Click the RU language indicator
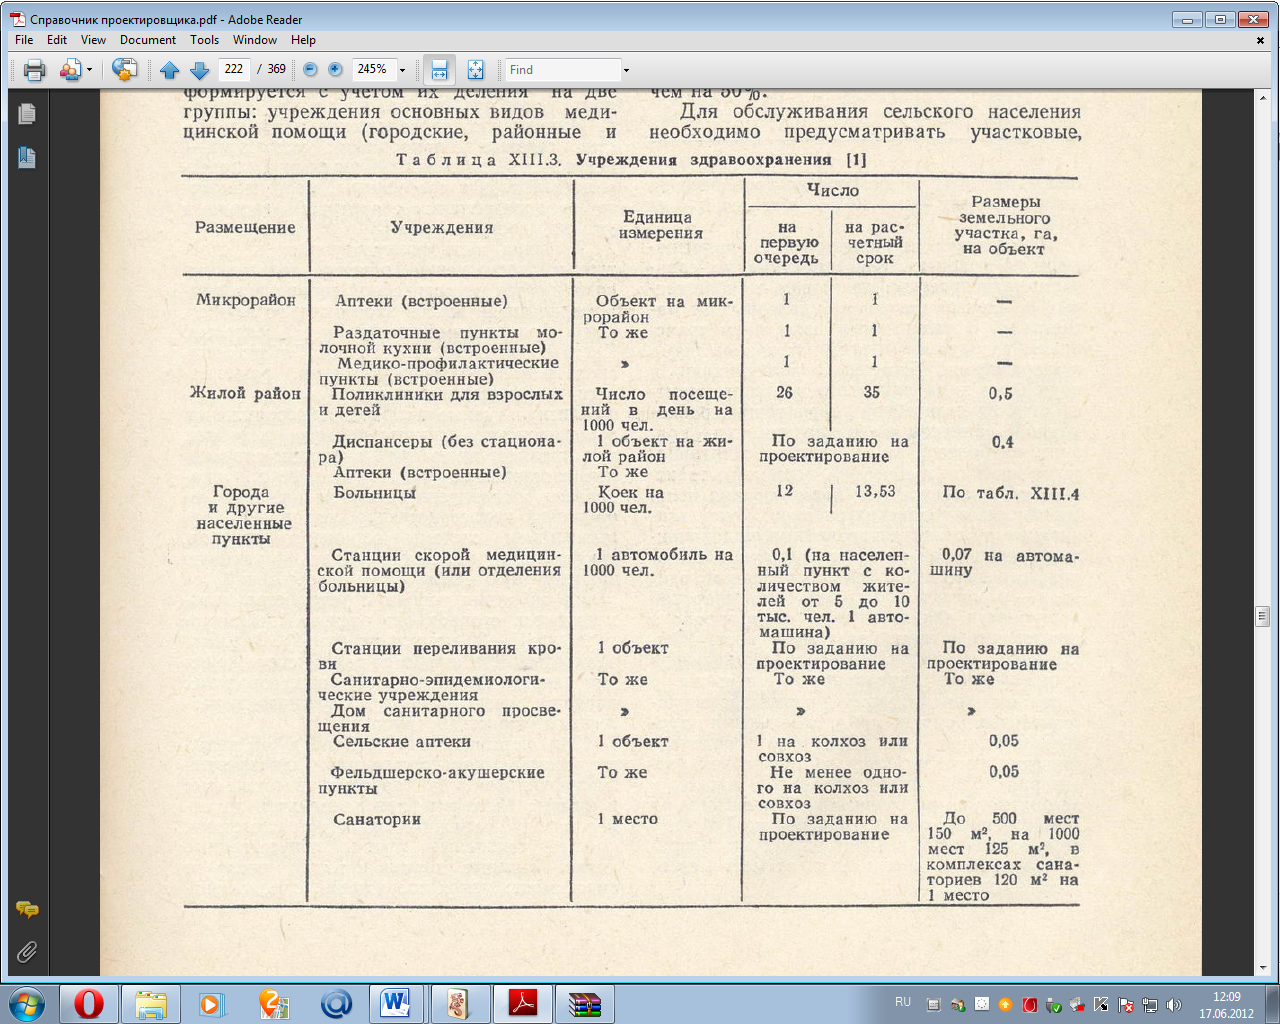The image size is (1280, 1024). [903, 1002]
